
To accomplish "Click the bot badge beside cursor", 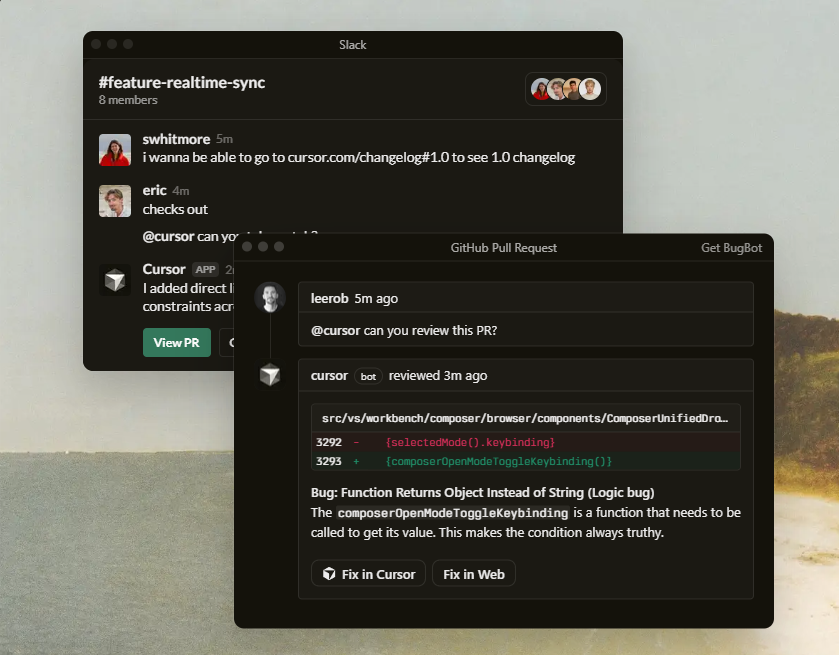I will [x=368, y=376].
